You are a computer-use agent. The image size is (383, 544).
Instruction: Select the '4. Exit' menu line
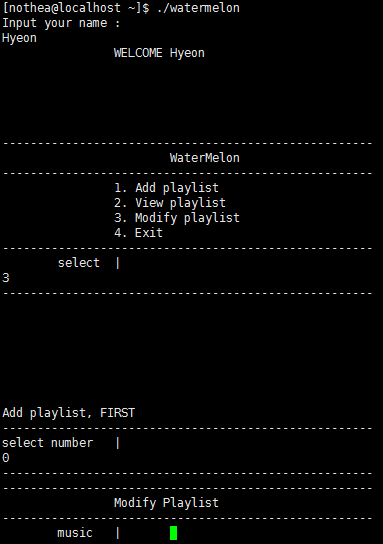[x=138, y=233]
